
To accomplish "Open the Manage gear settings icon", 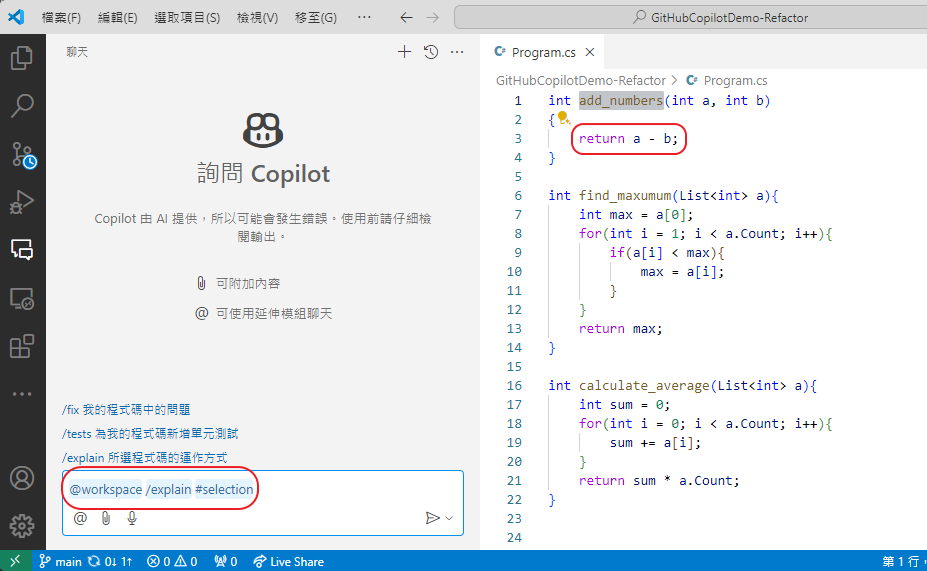I will (22, 525).
